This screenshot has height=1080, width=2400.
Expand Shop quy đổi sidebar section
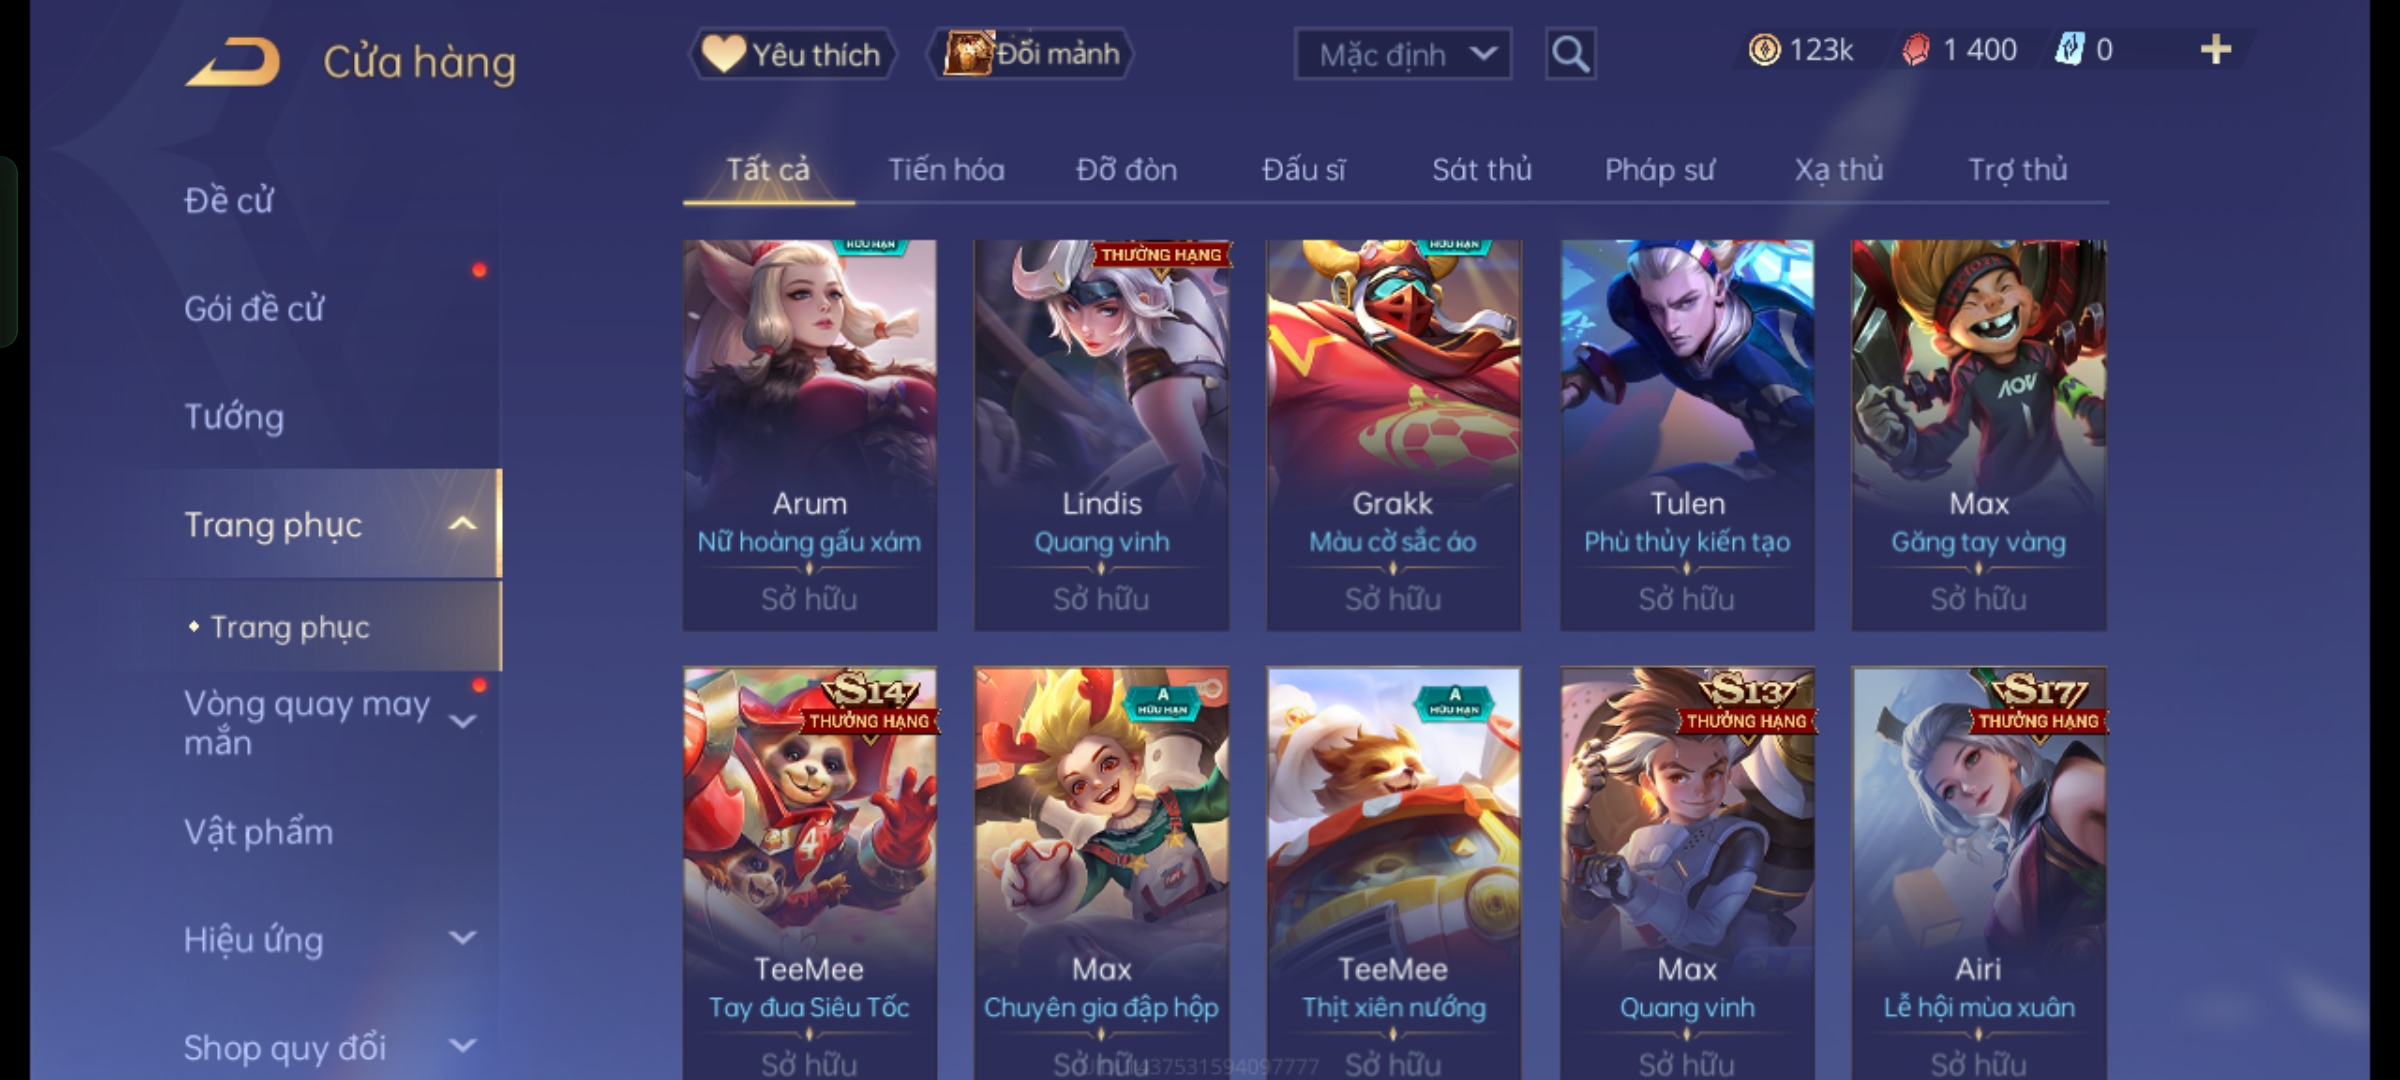click(462, 1046)
